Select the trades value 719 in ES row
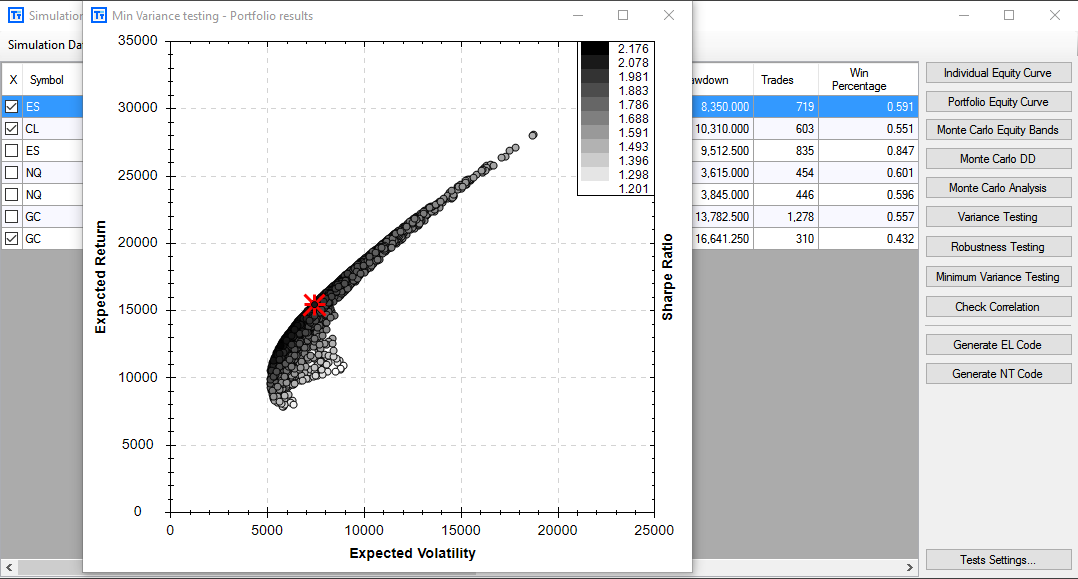 point(786,107)
